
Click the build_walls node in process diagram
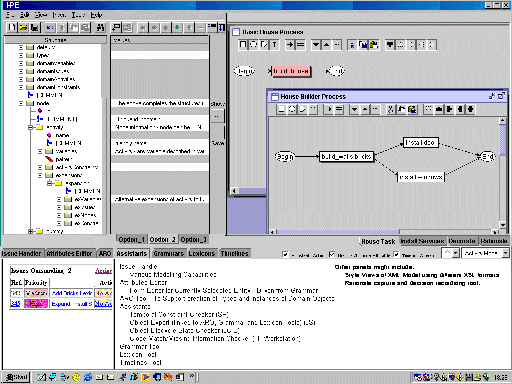[346, 156]
